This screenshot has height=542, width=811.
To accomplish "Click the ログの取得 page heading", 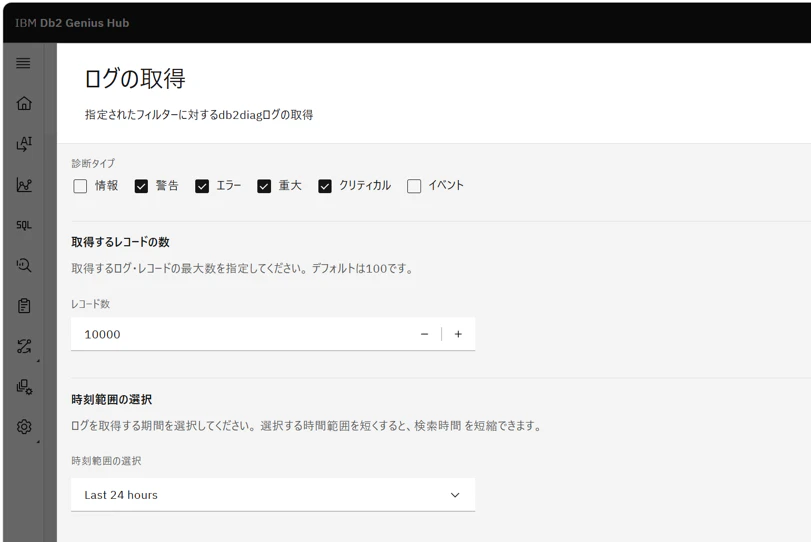I will (x=135, y=79).
